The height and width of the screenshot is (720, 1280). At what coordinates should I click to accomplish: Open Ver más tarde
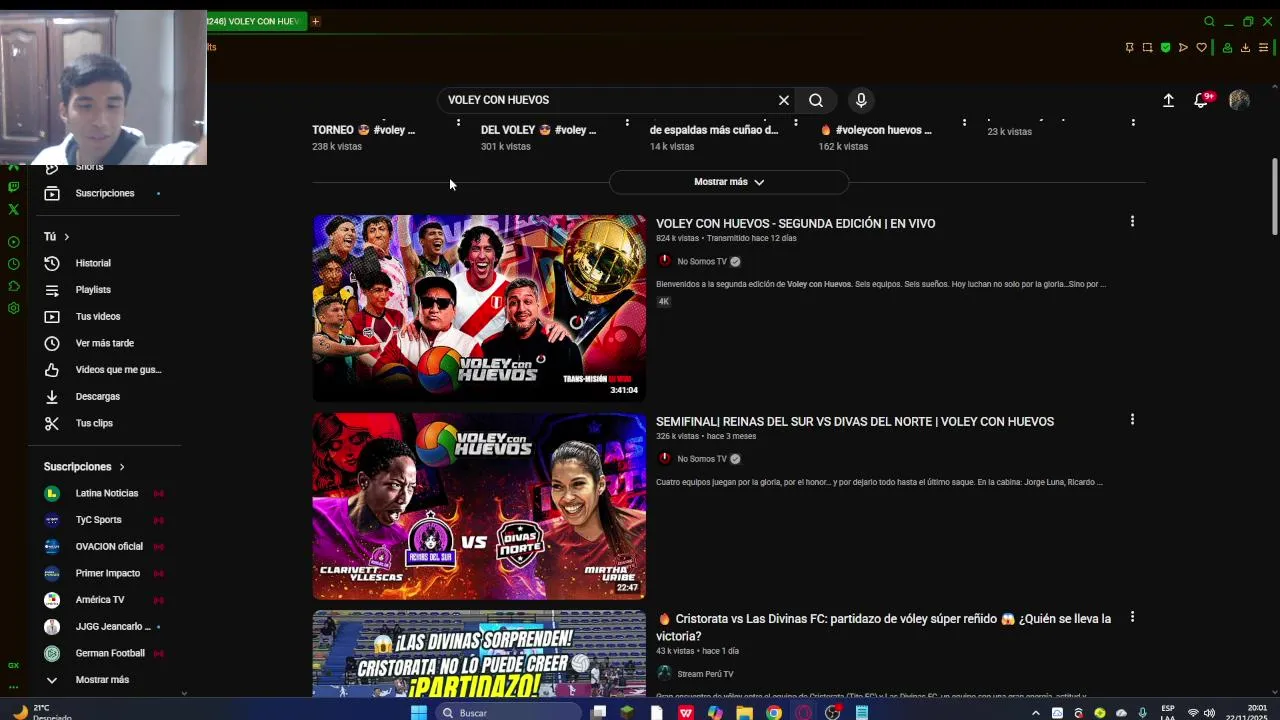[x=105, y=343]
